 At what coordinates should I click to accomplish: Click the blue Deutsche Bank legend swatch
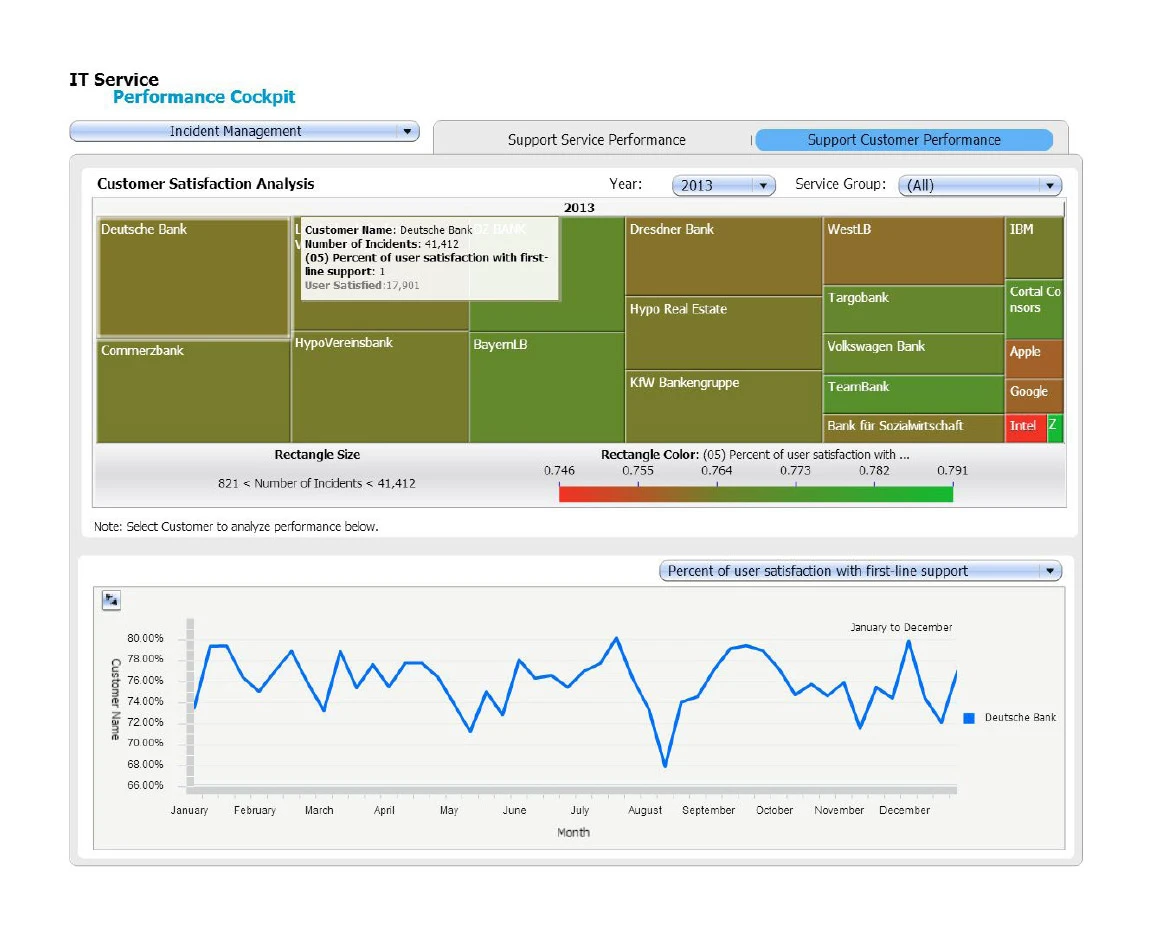coord(969,718)
